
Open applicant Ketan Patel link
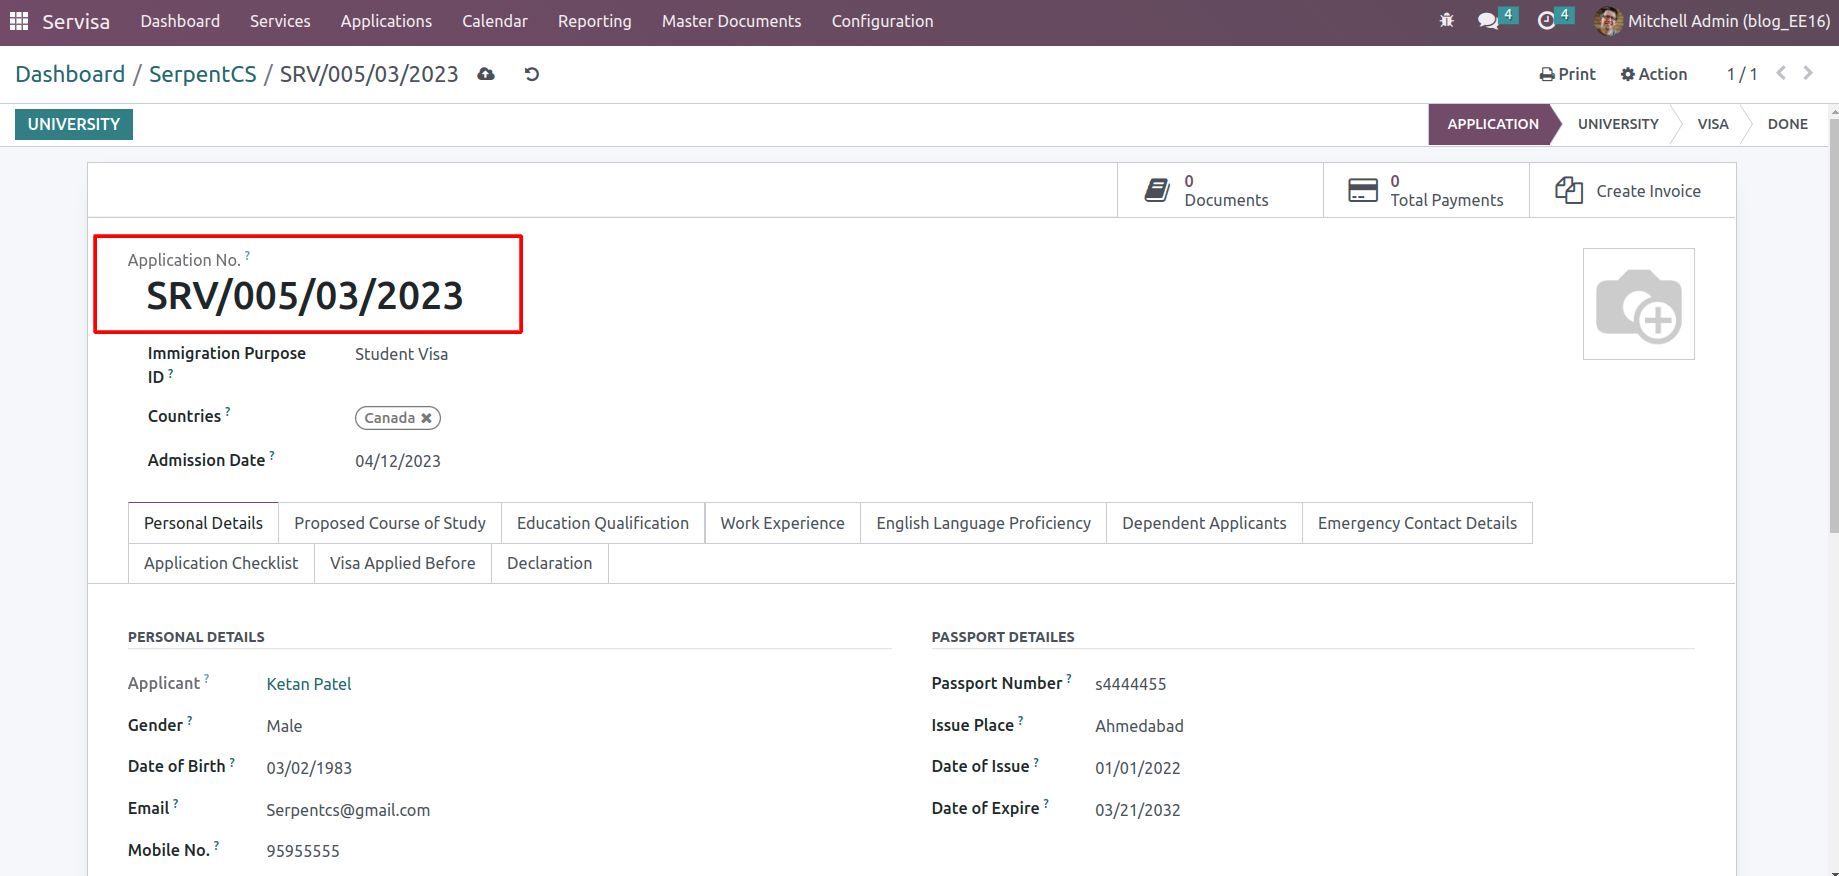coord(309,684)
